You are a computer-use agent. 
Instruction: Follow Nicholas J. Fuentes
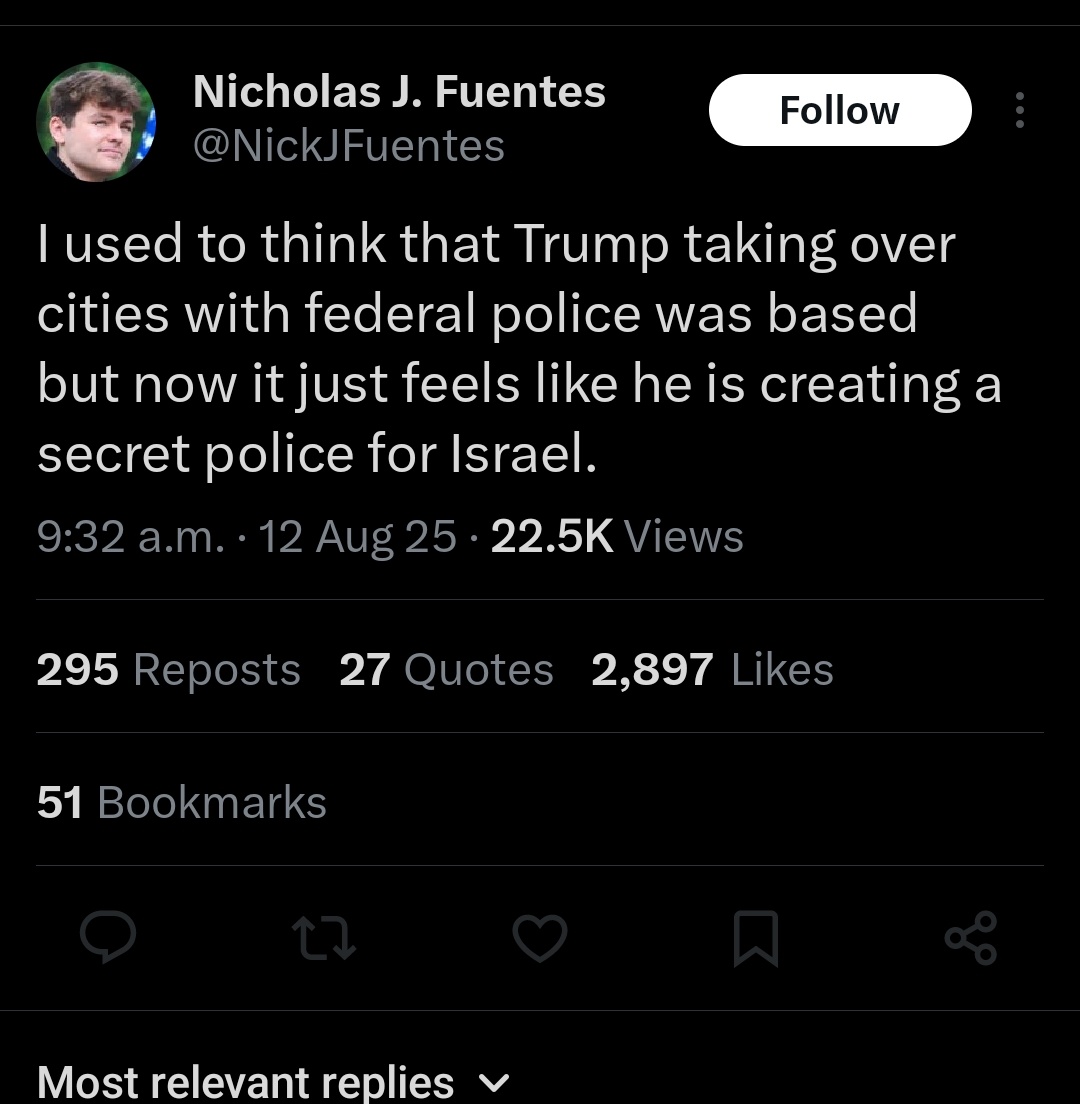(x=839, y=110)
